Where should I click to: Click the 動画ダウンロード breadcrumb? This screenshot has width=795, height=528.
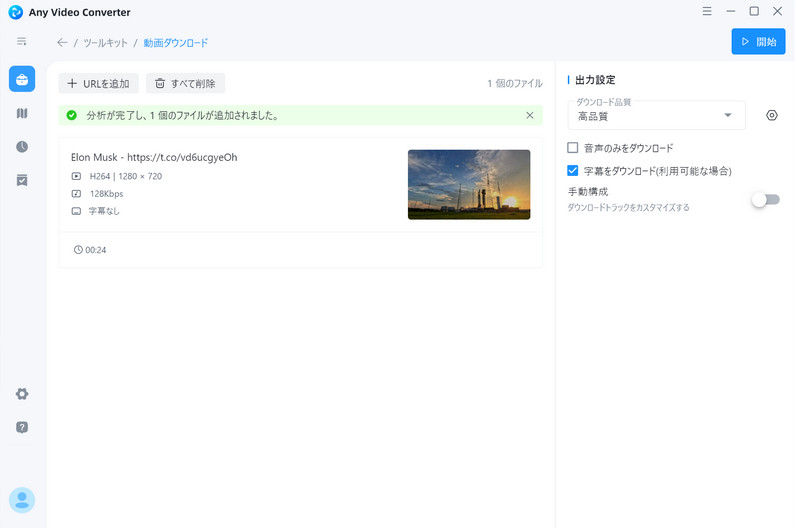pyautogui.click(x=175, y=43)
